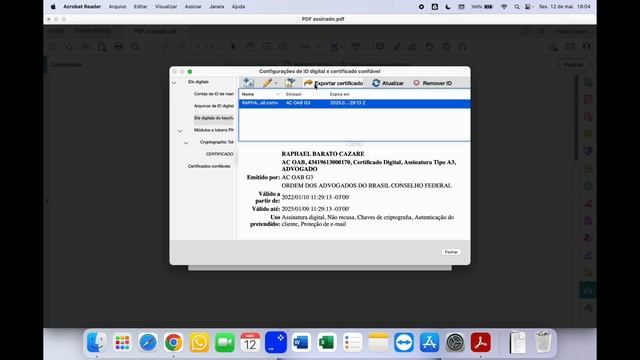Open the Trash in the dock
Screen dimensions: 640x360
pyautogui.click(x=543, y=342)
